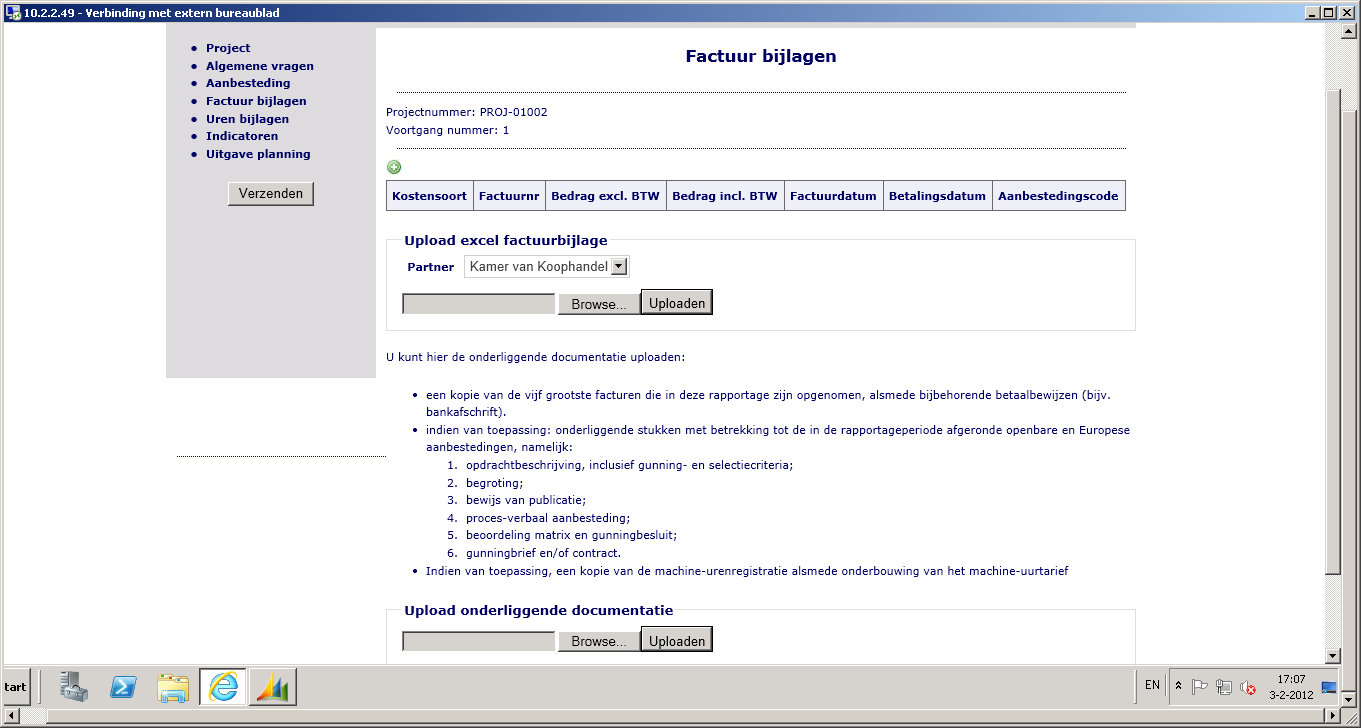Click the Action Center flag tray icon
This screenshot has height=728, width=1361.
(1200, 686)
